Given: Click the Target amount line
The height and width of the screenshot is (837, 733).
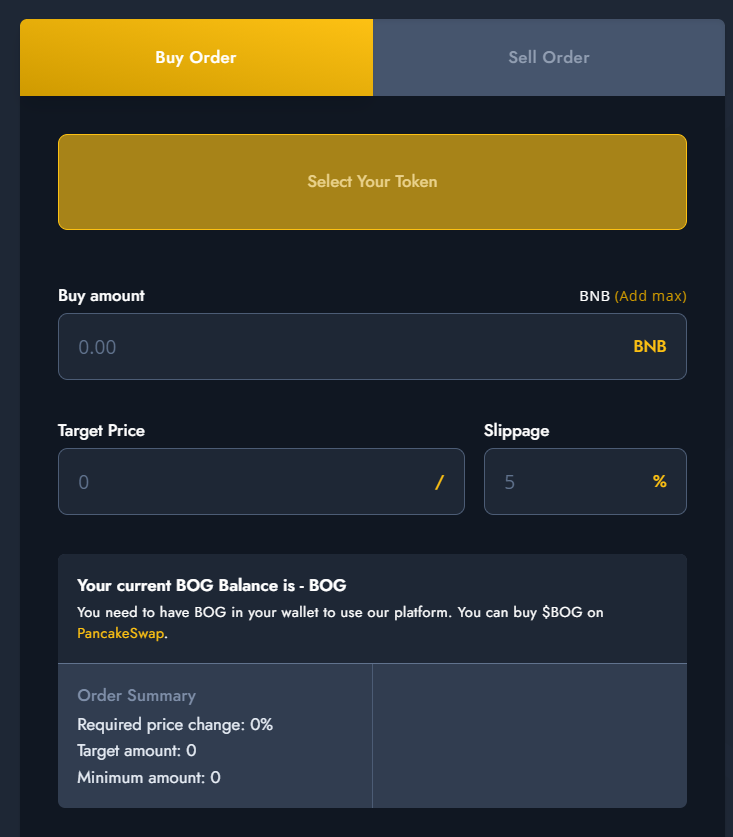Looking at the screenshot, I should (x=137, y=751).
